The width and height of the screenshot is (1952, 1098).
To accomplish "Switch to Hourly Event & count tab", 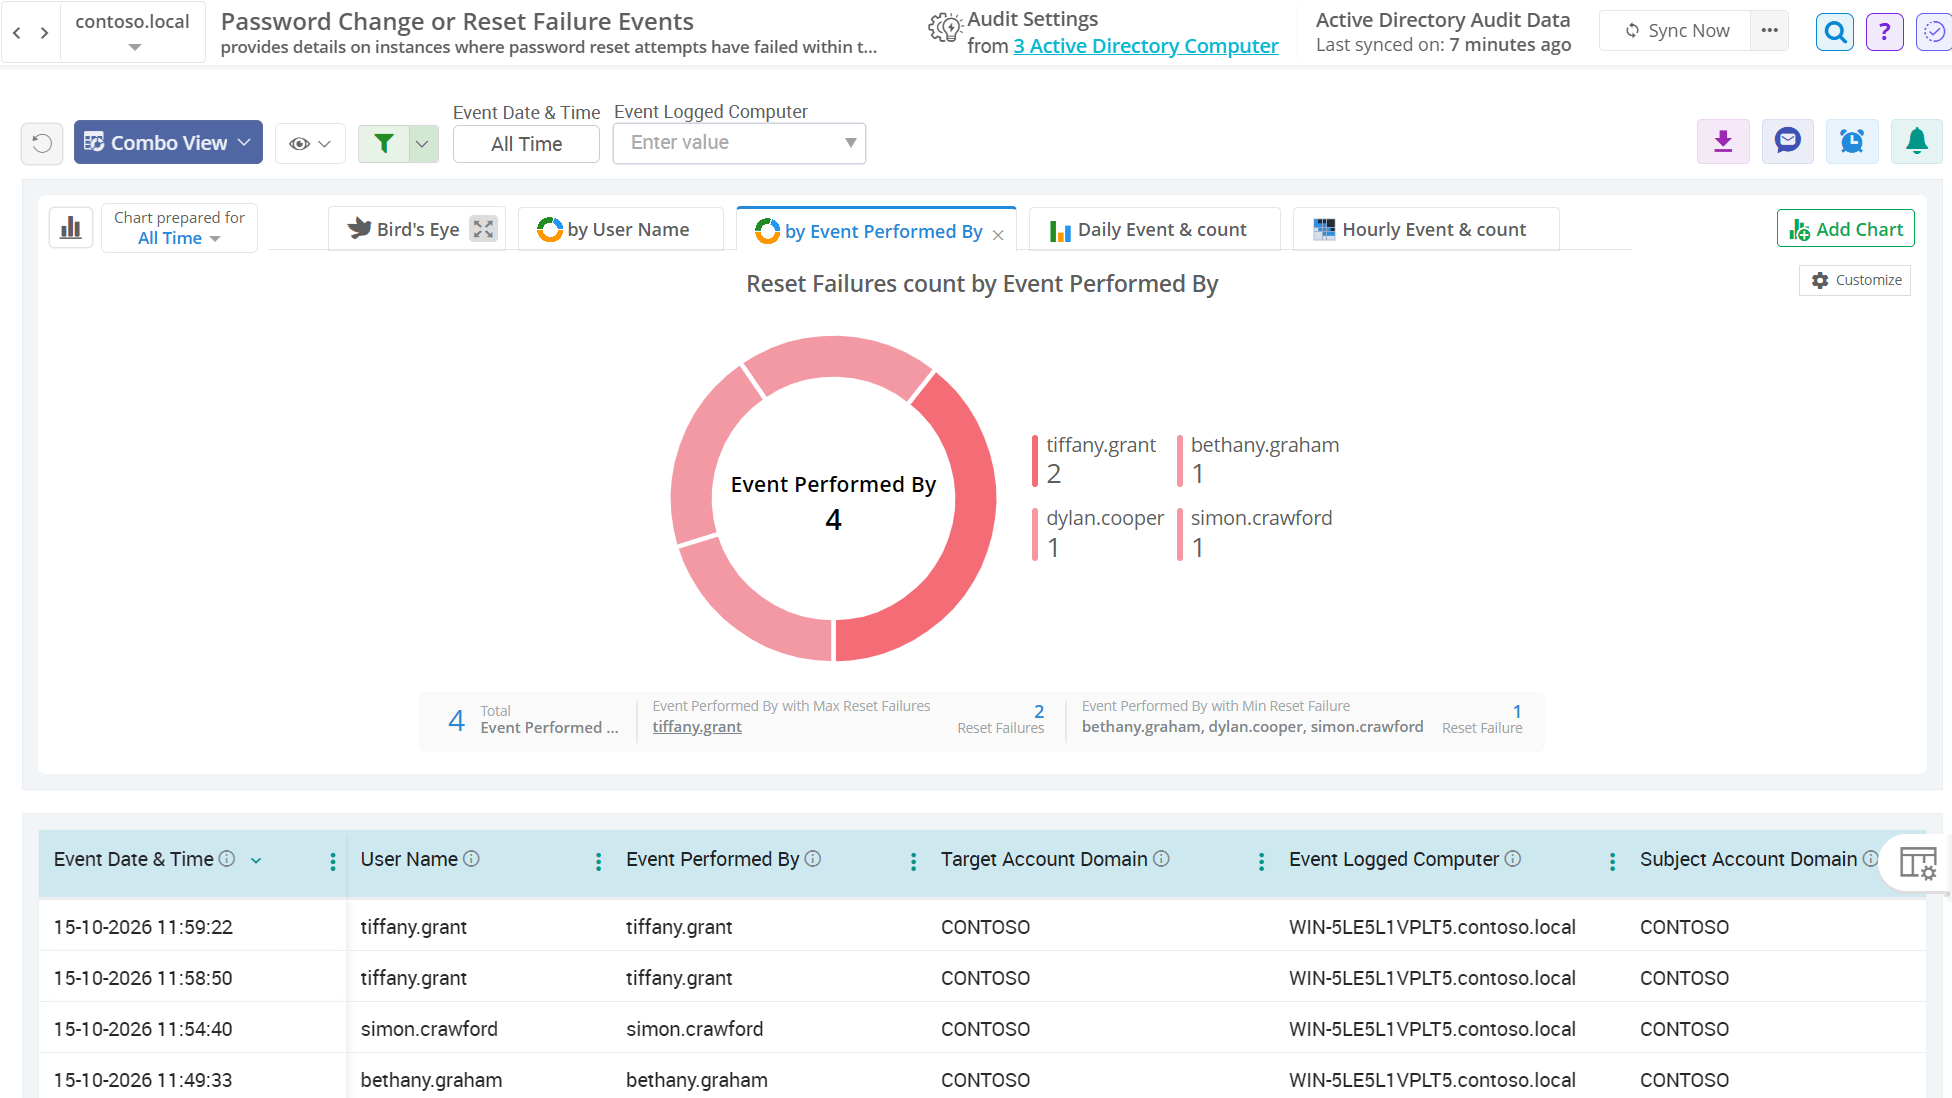I will tap(1426, 229).
